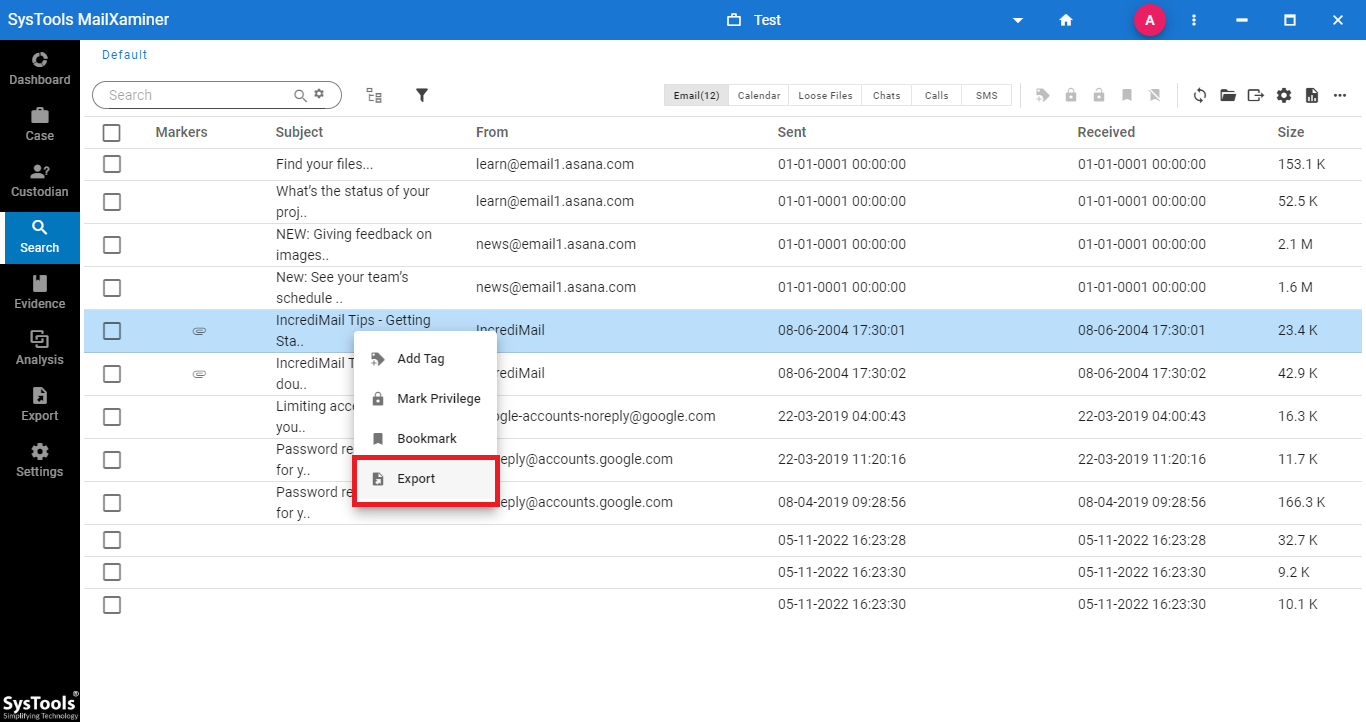Check the checkbox of the 32.7 K row
Viewport: 1366px width, 722px height.
[112, 540]
